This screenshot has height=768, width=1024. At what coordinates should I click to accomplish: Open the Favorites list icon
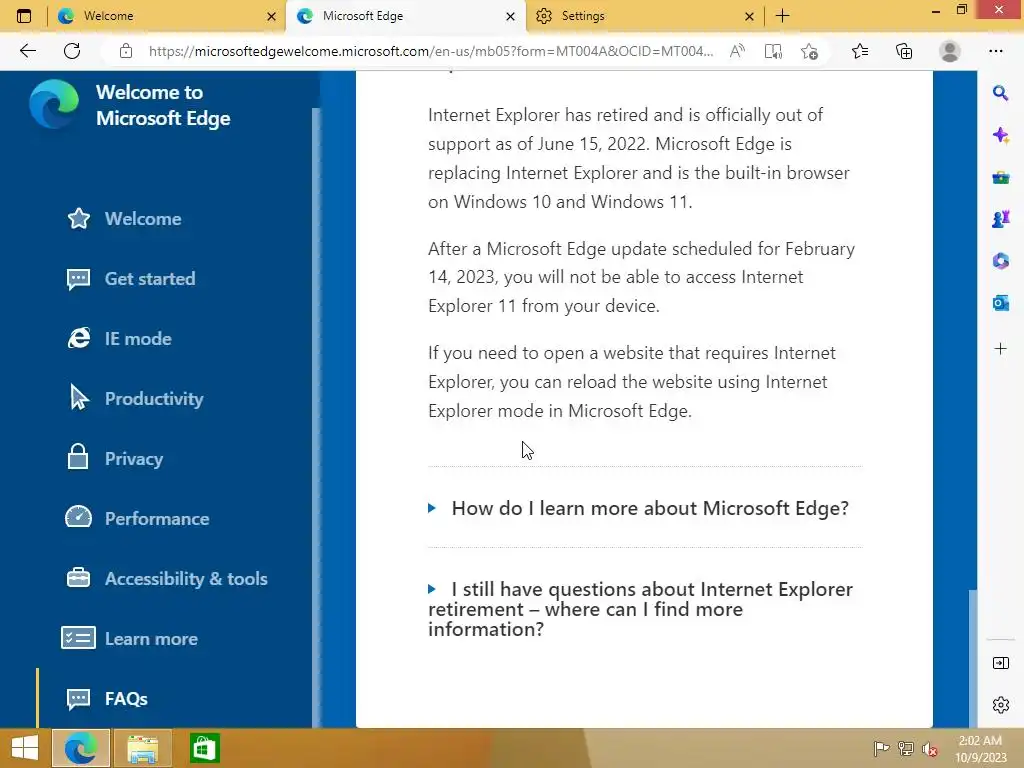860,51
